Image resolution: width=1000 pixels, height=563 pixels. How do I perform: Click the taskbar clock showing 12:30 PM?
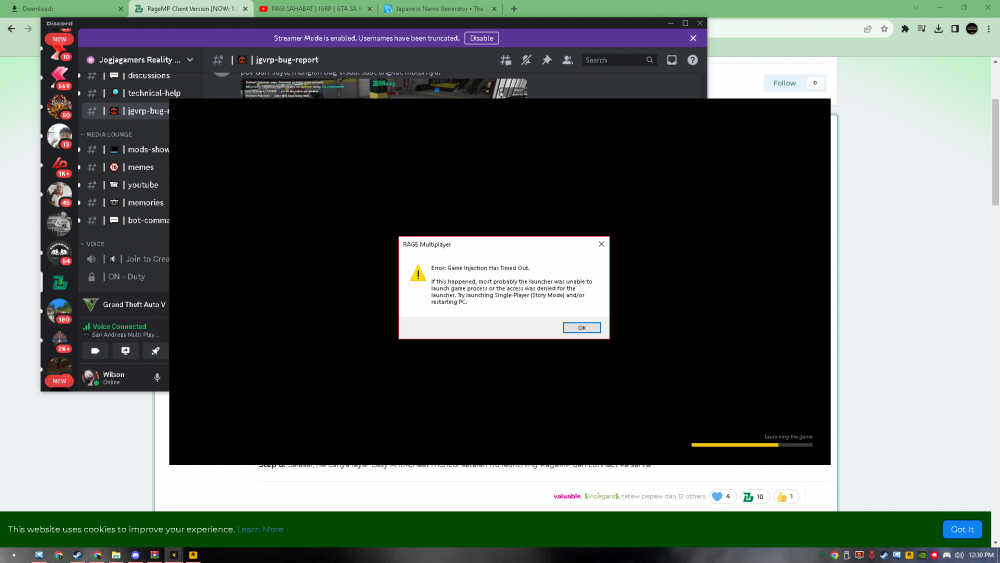982,555
